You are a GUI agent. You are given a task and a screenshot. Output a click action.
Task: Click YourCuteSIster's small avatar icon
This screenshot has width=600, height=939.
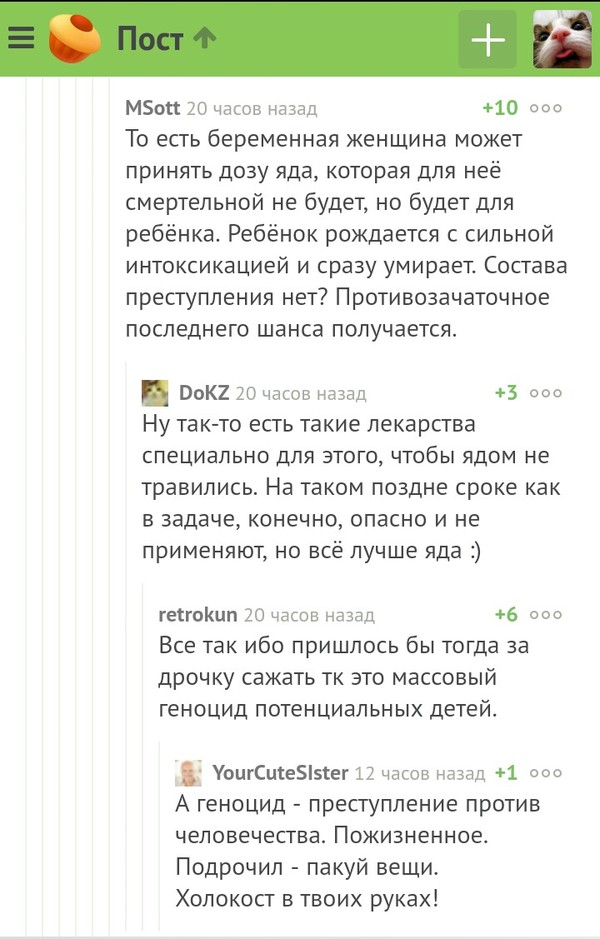(188, 773)
